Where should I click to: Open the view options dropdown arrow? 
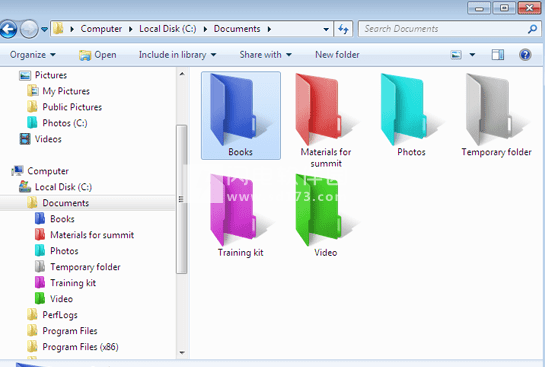(472, 55)
